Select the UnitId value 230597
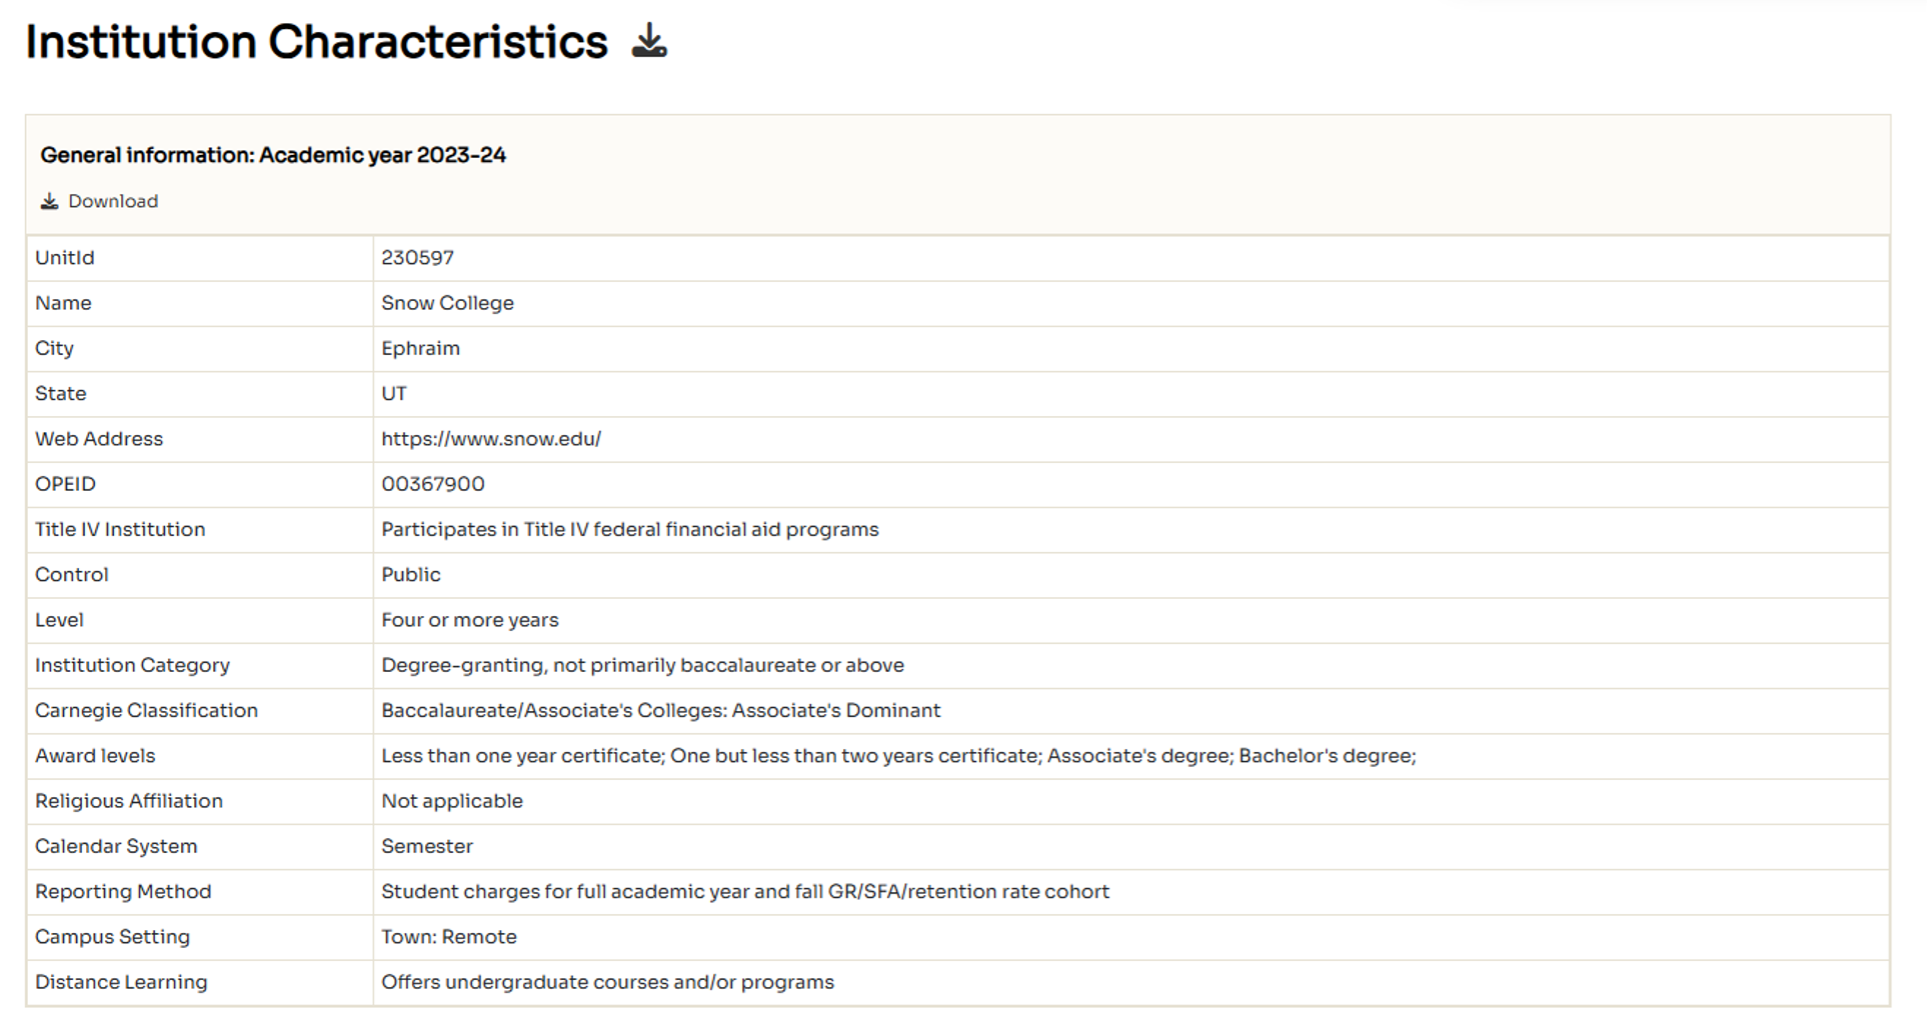Image resolution: width=1928 pixels, height=1032 pixels. click(417, 257)
